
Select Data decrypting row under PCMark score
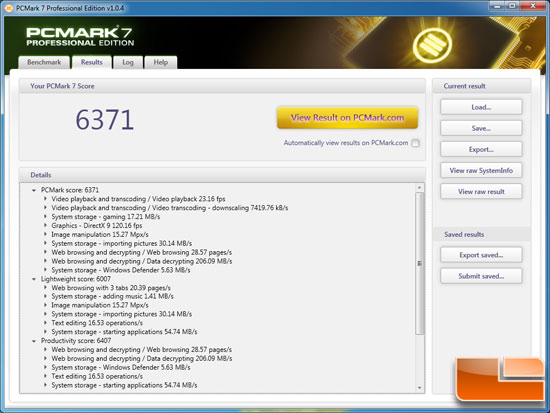point(141,261)
